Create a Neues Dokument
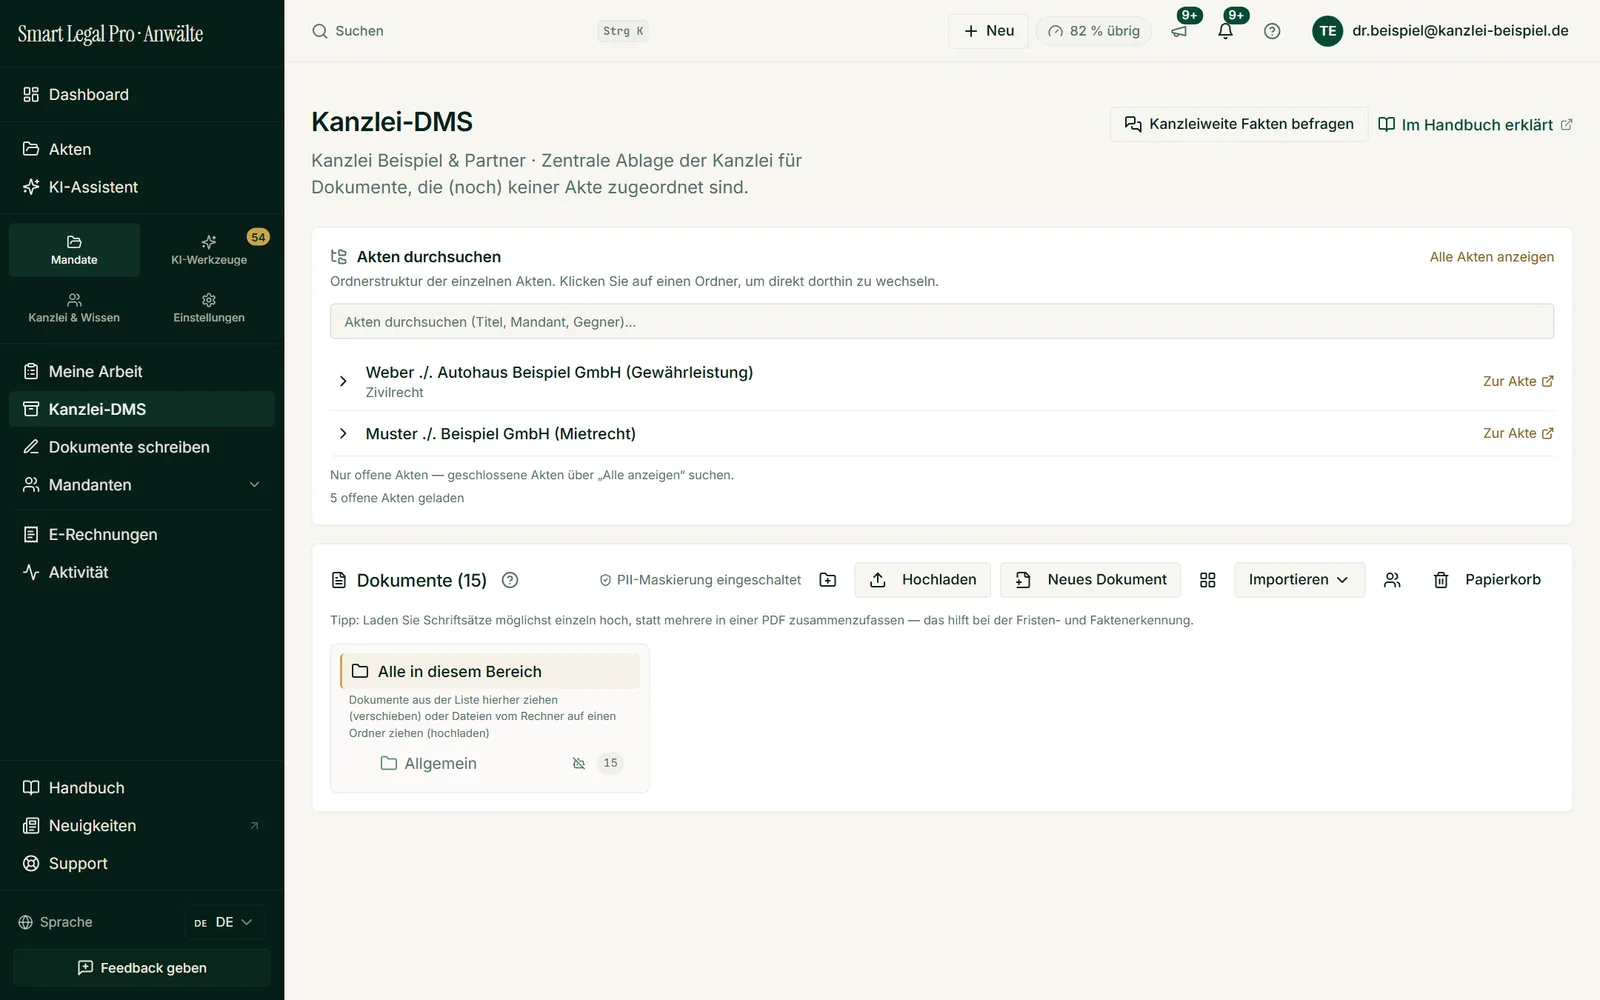 [x=1091, y=580]
